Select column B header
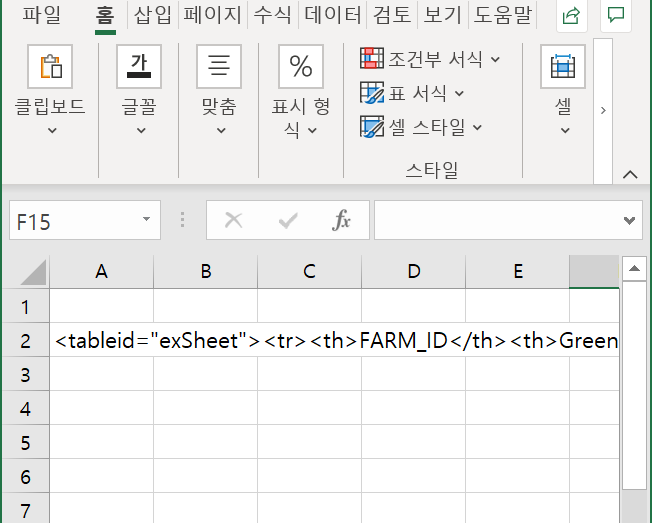 point(206,272)
